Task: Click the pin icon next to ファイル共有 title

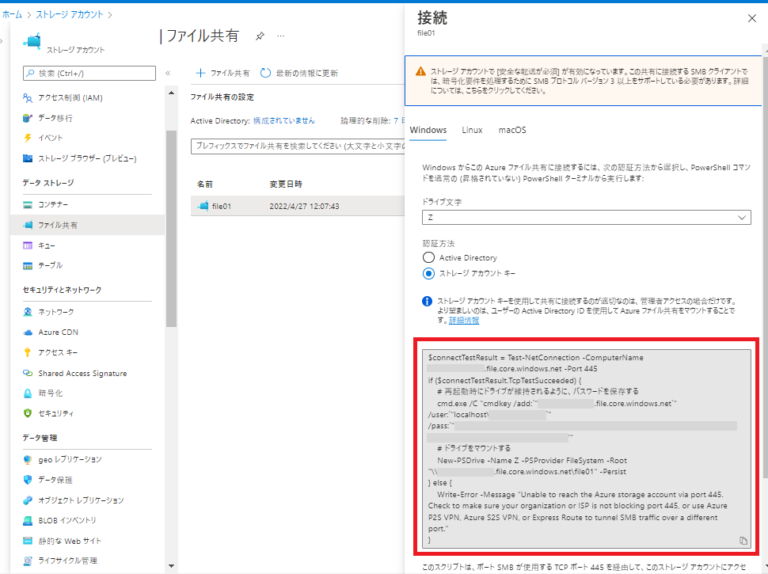Action: pos(260,36)
